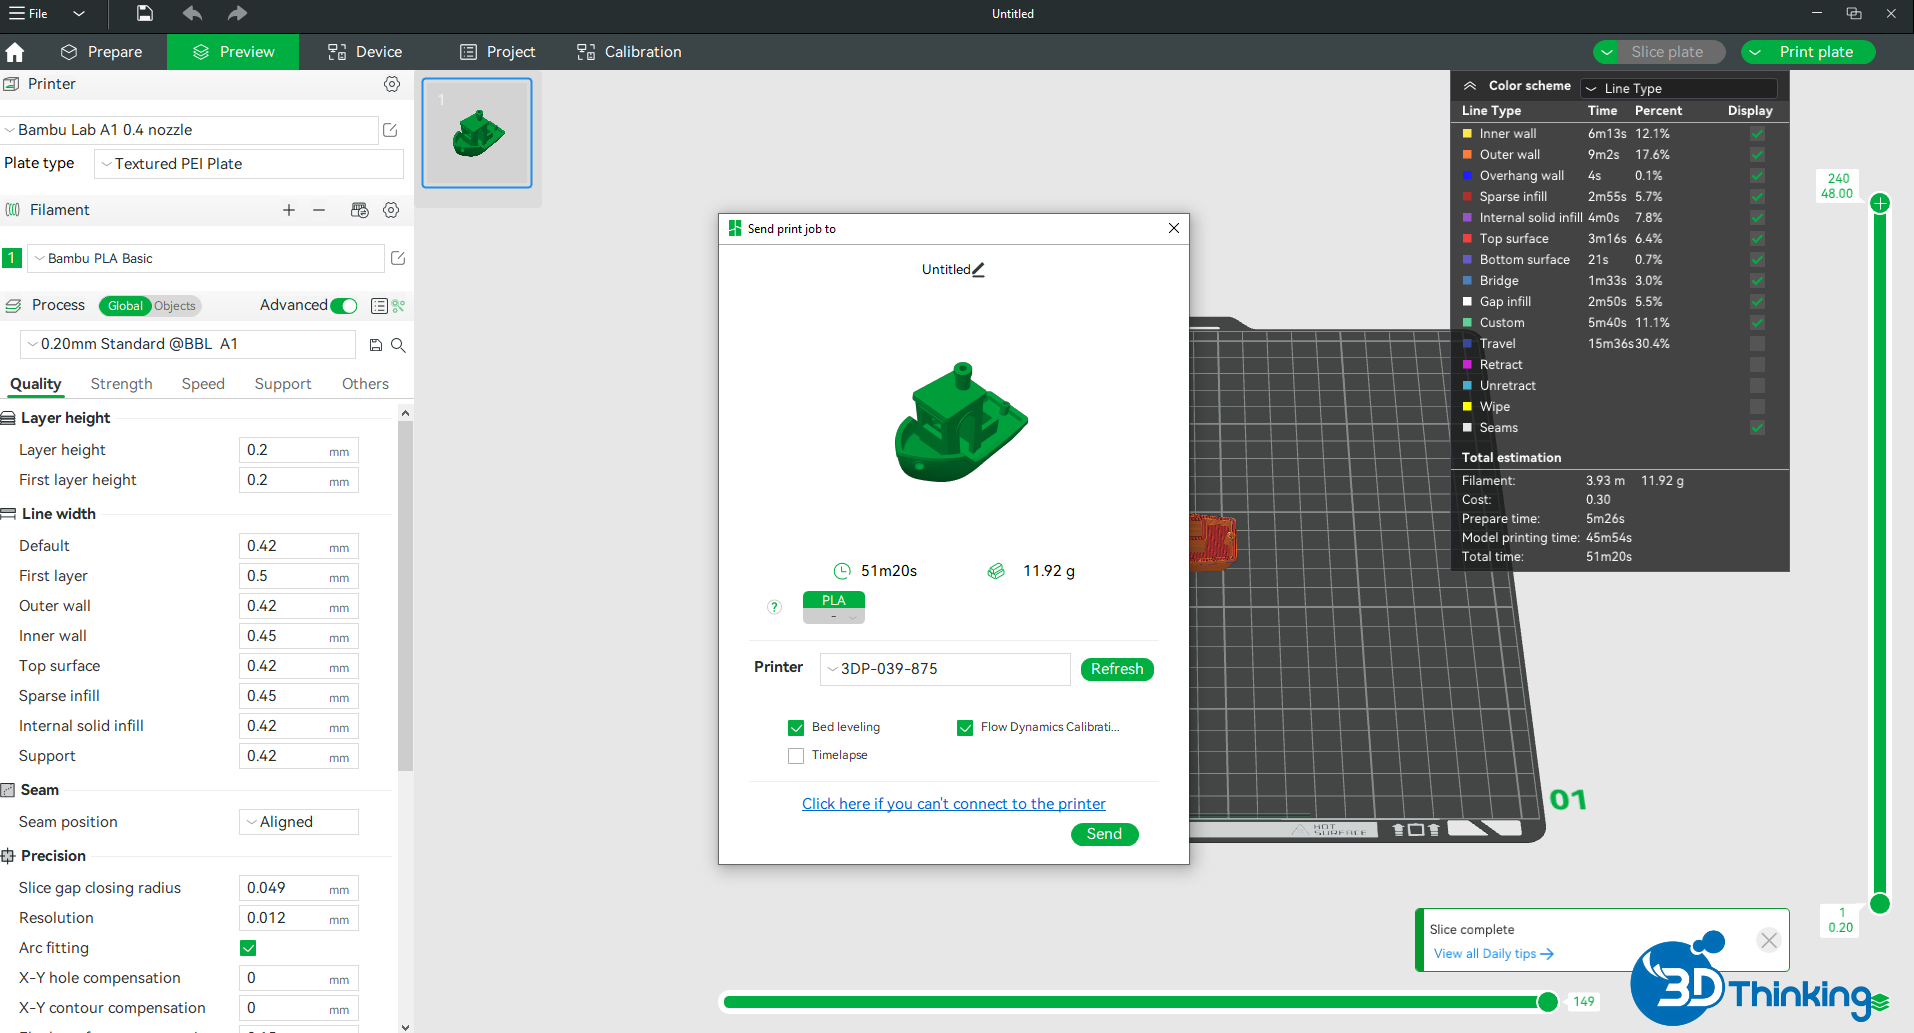The width and height of the screenshot is (1914, 1033).
Task: Open the 0.20mm Standard process preset dropdown
Action: point(188,344)
